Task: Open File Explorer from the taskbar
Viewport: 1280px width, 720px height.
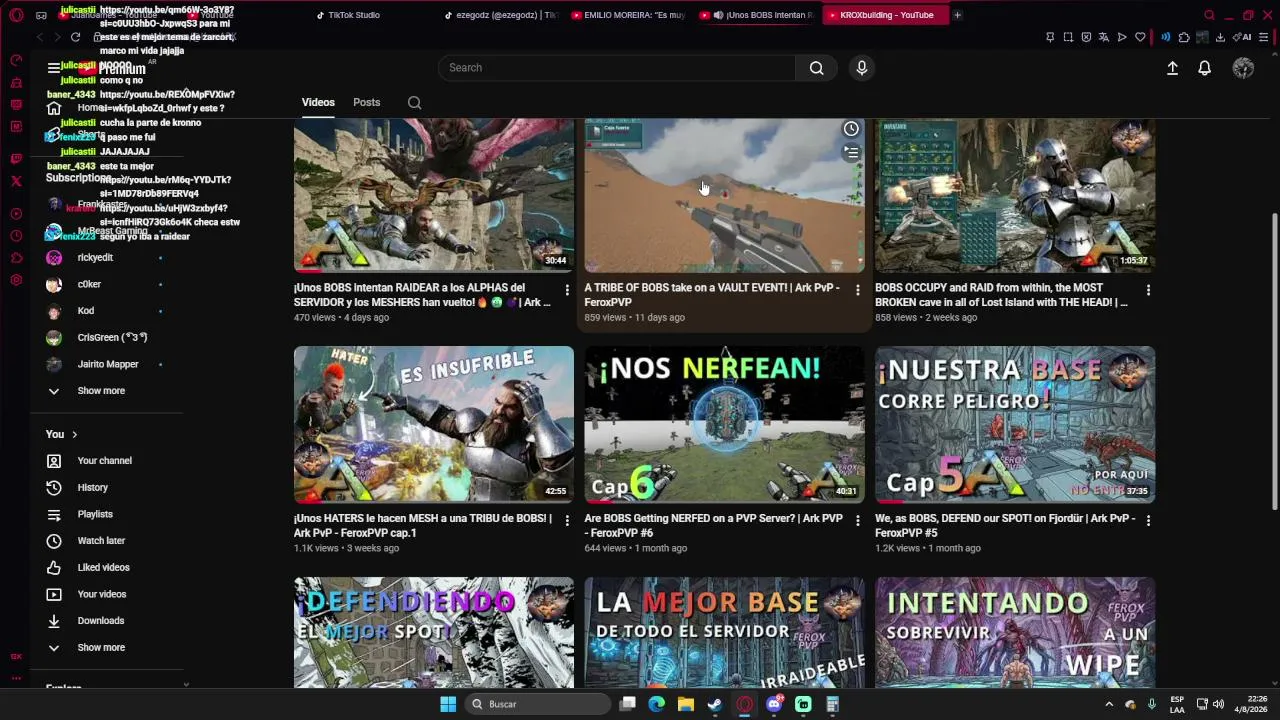Action: [686, 704]
